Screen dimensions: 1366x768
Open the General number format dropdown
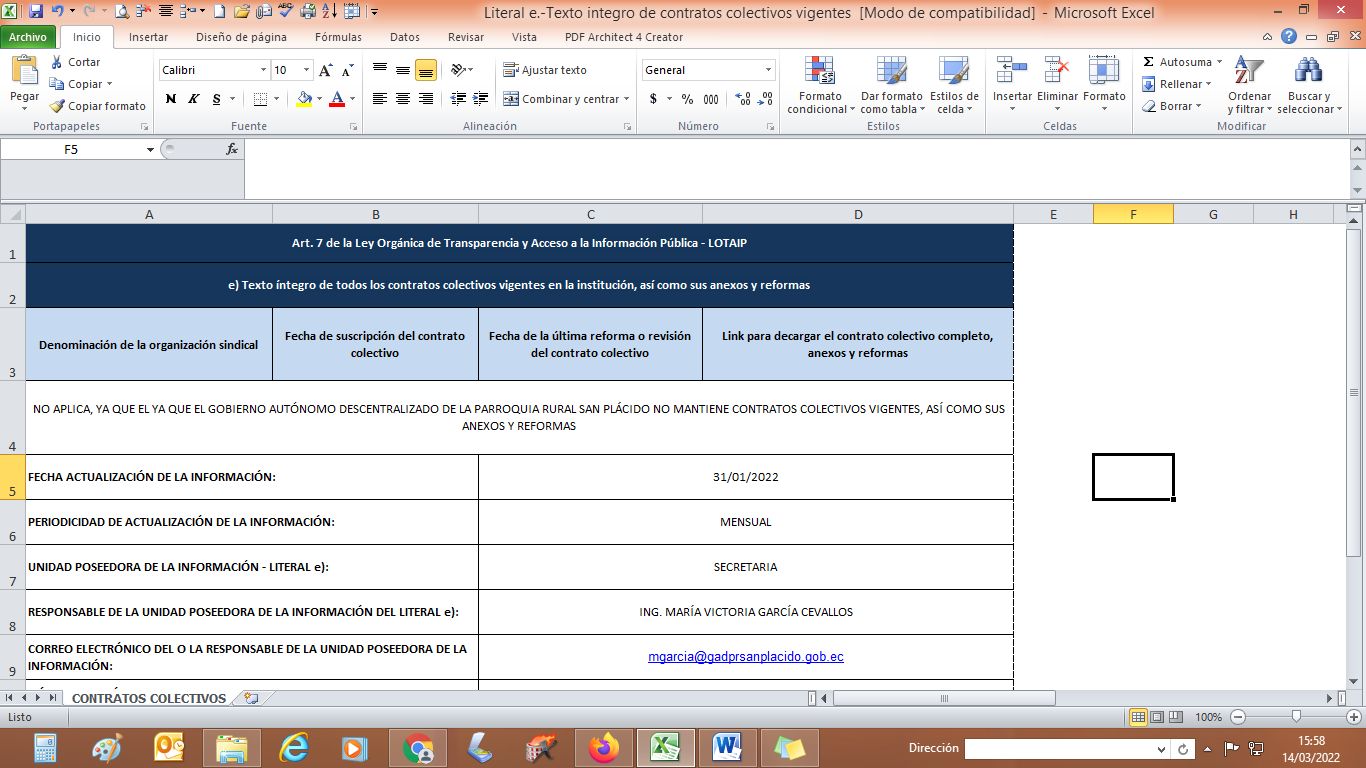(x=768, y=70)
